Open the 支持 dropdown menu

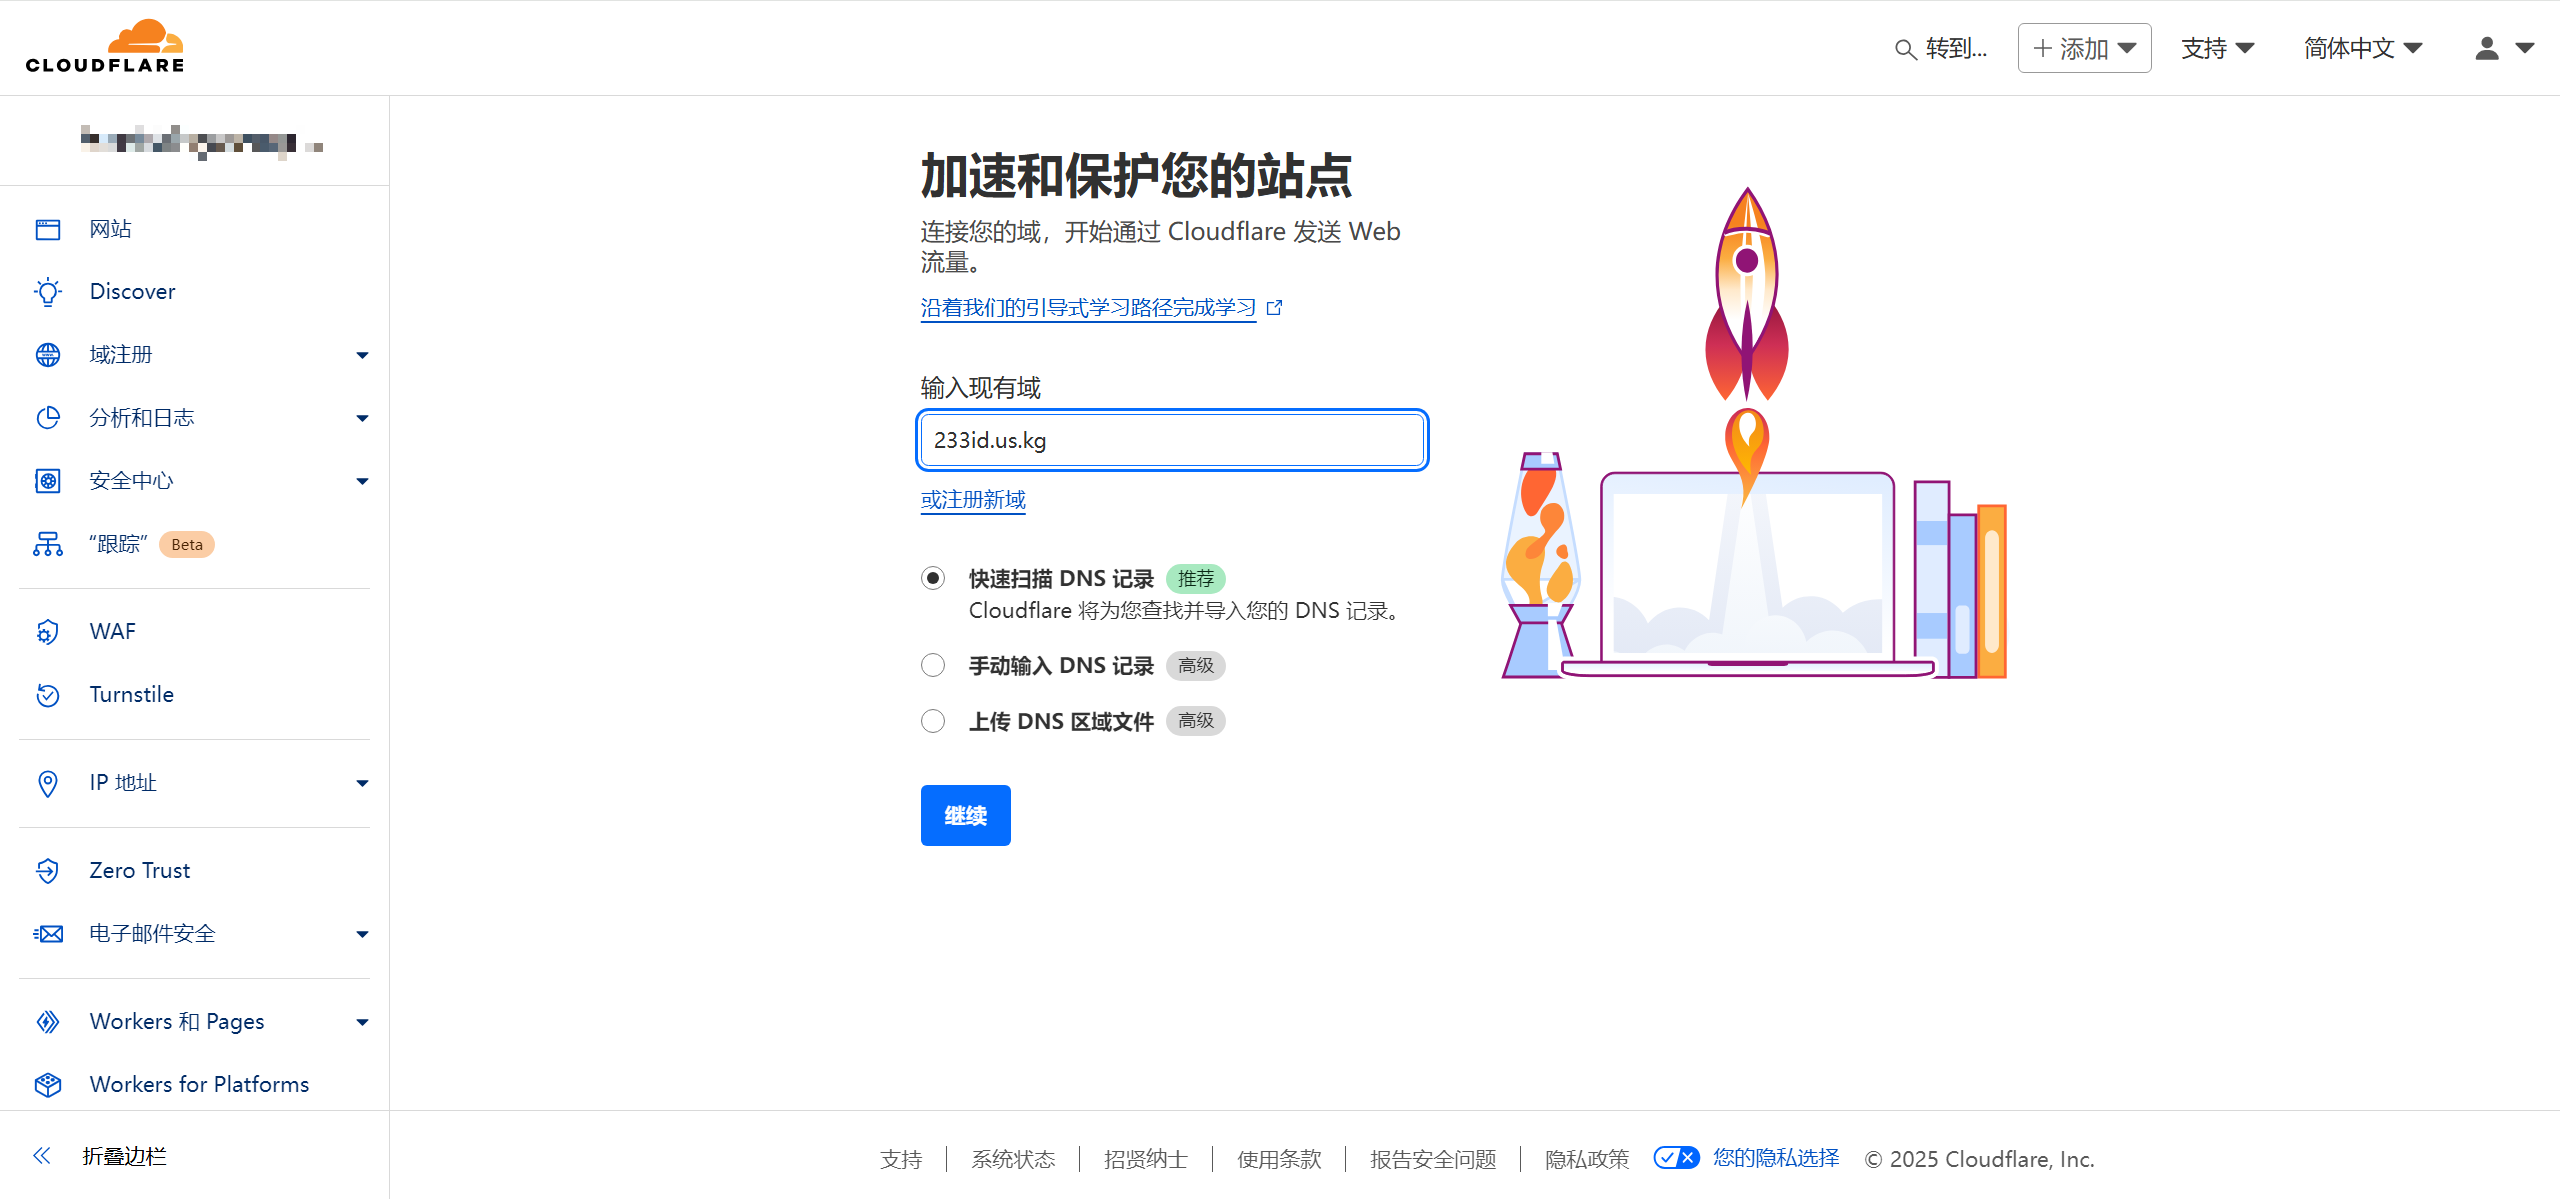2217,48
